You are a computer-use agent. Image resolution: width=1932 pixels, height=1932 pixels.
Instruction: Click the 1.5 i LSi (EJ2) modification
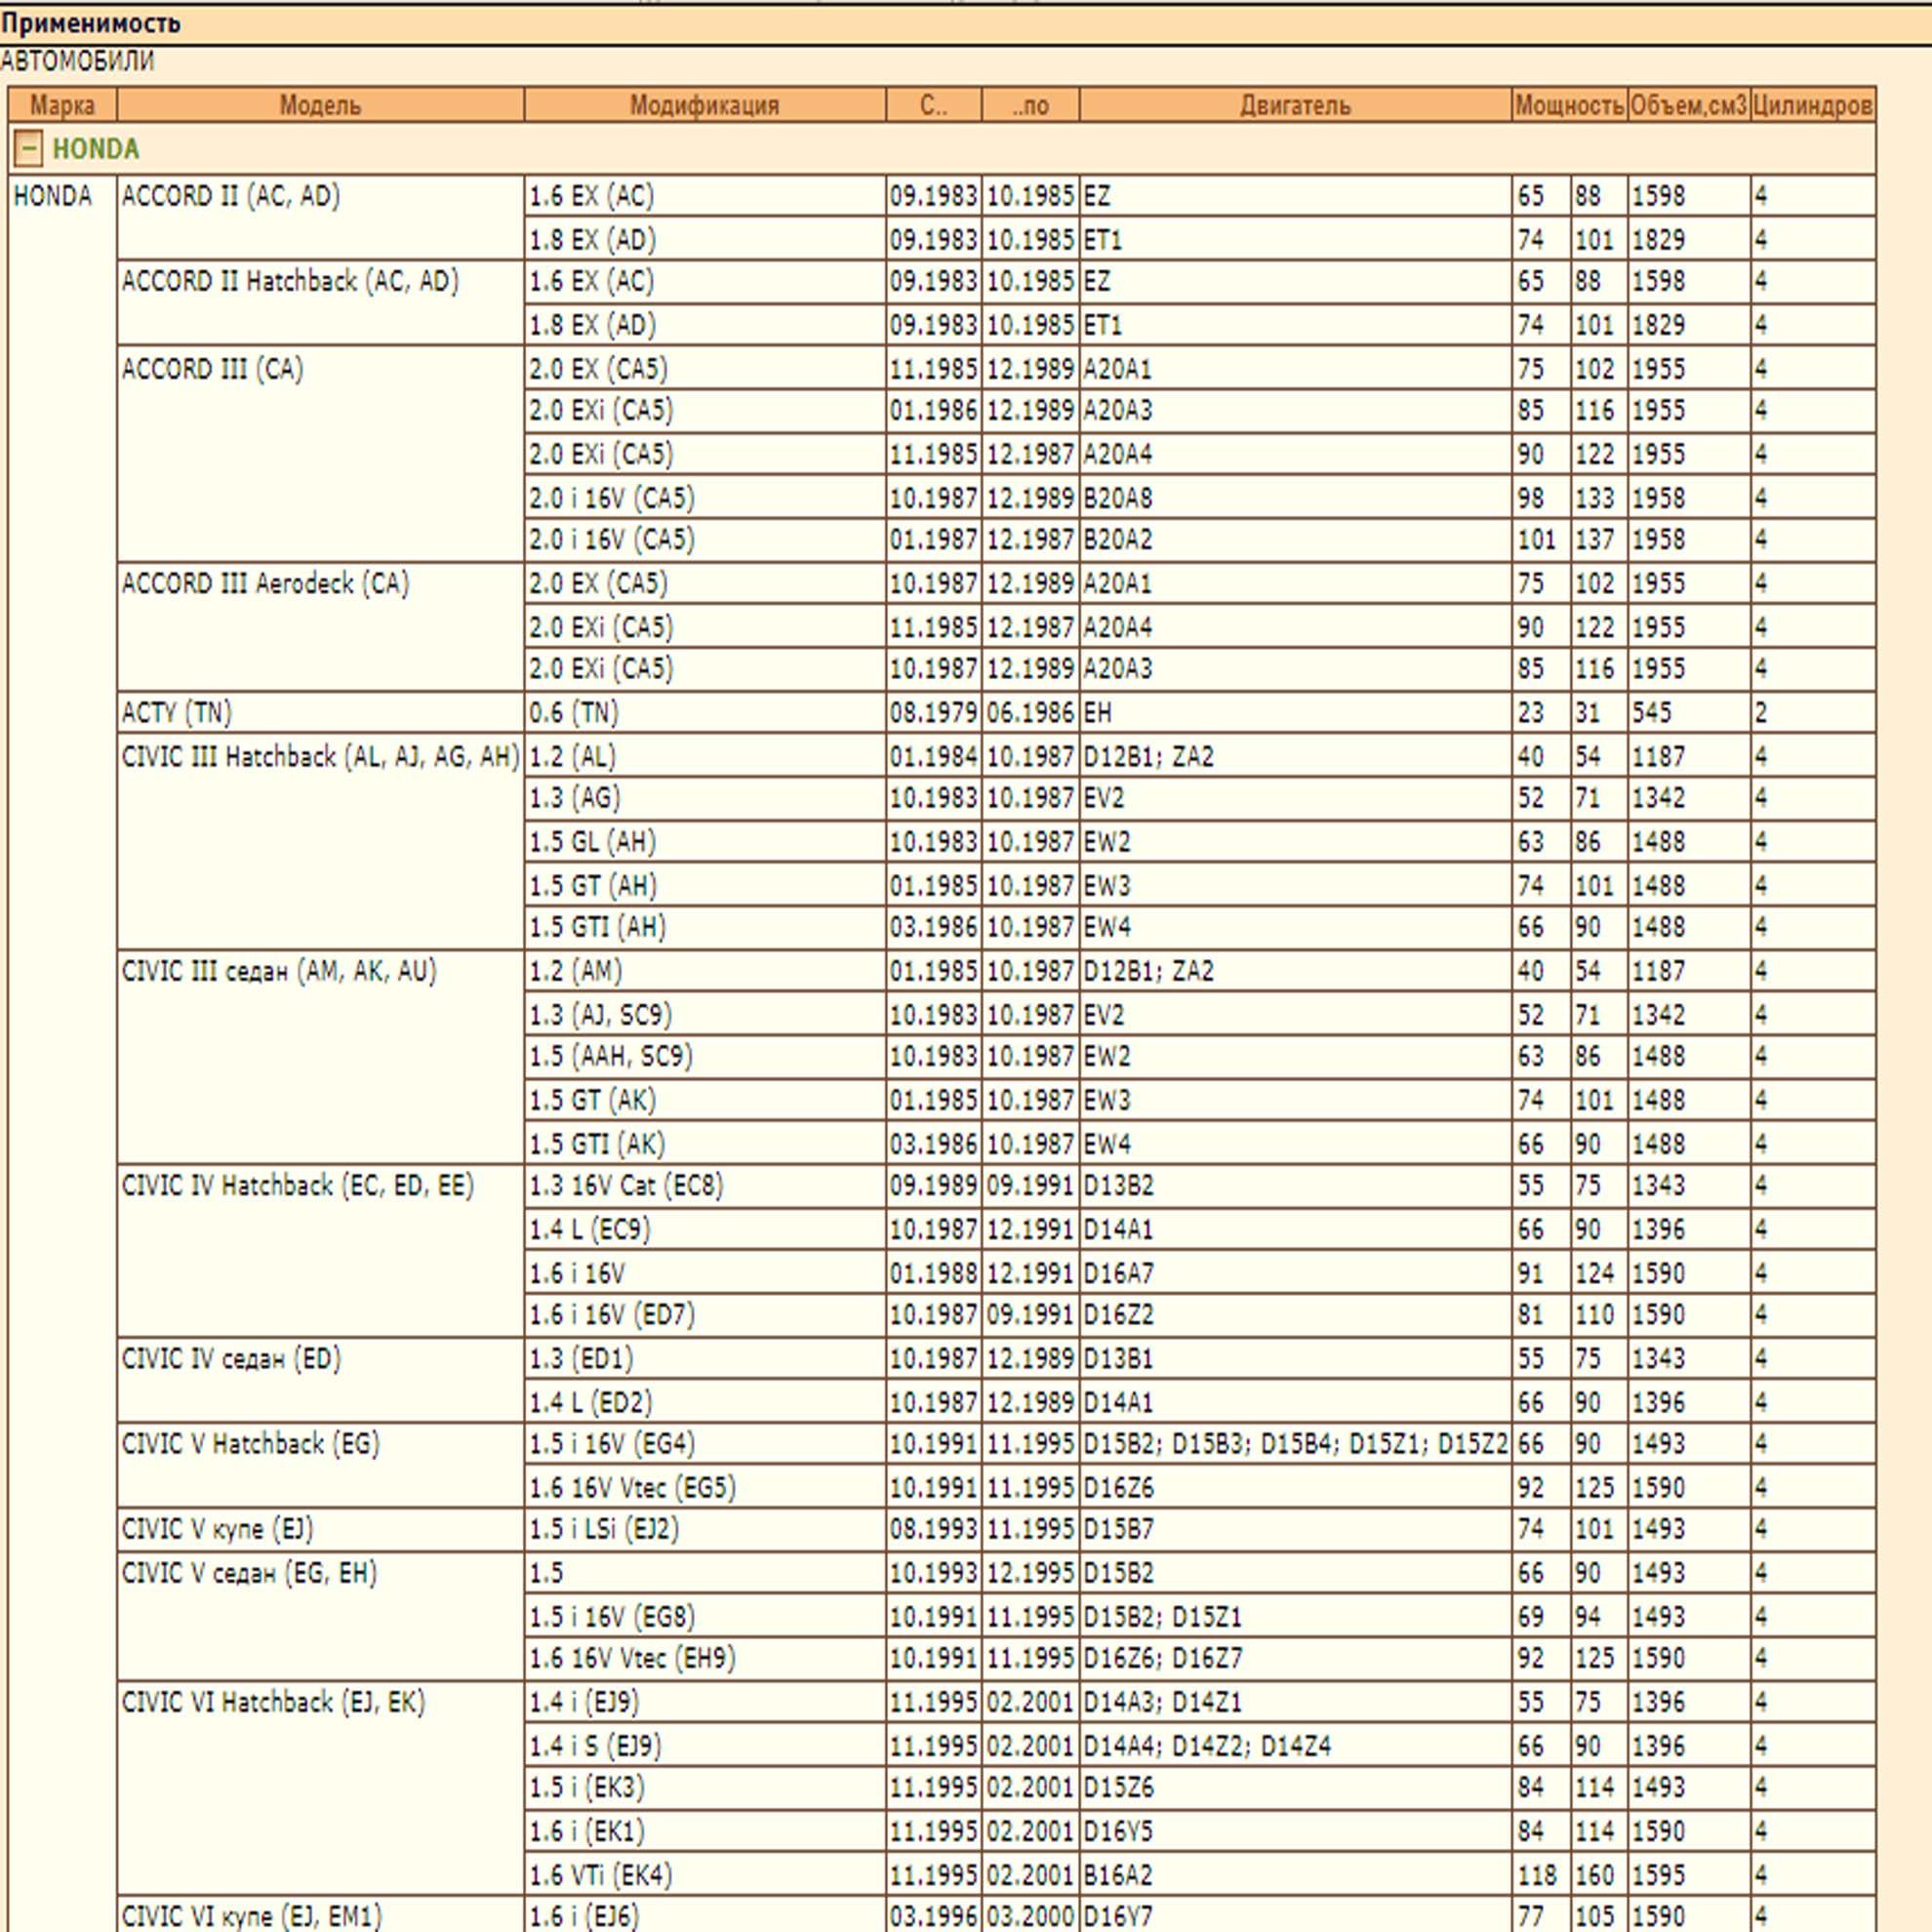603,1529
